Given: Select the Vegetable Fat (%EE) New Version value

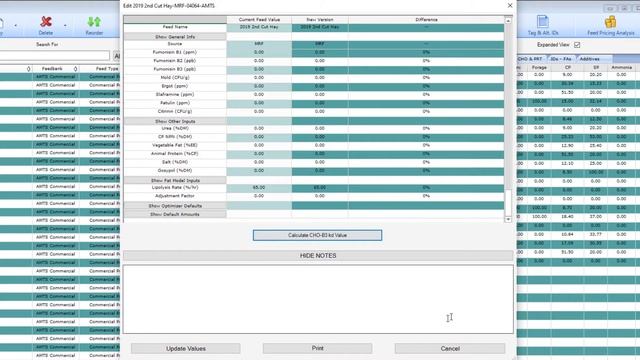Looking at the screenshot, I should 320,145.
